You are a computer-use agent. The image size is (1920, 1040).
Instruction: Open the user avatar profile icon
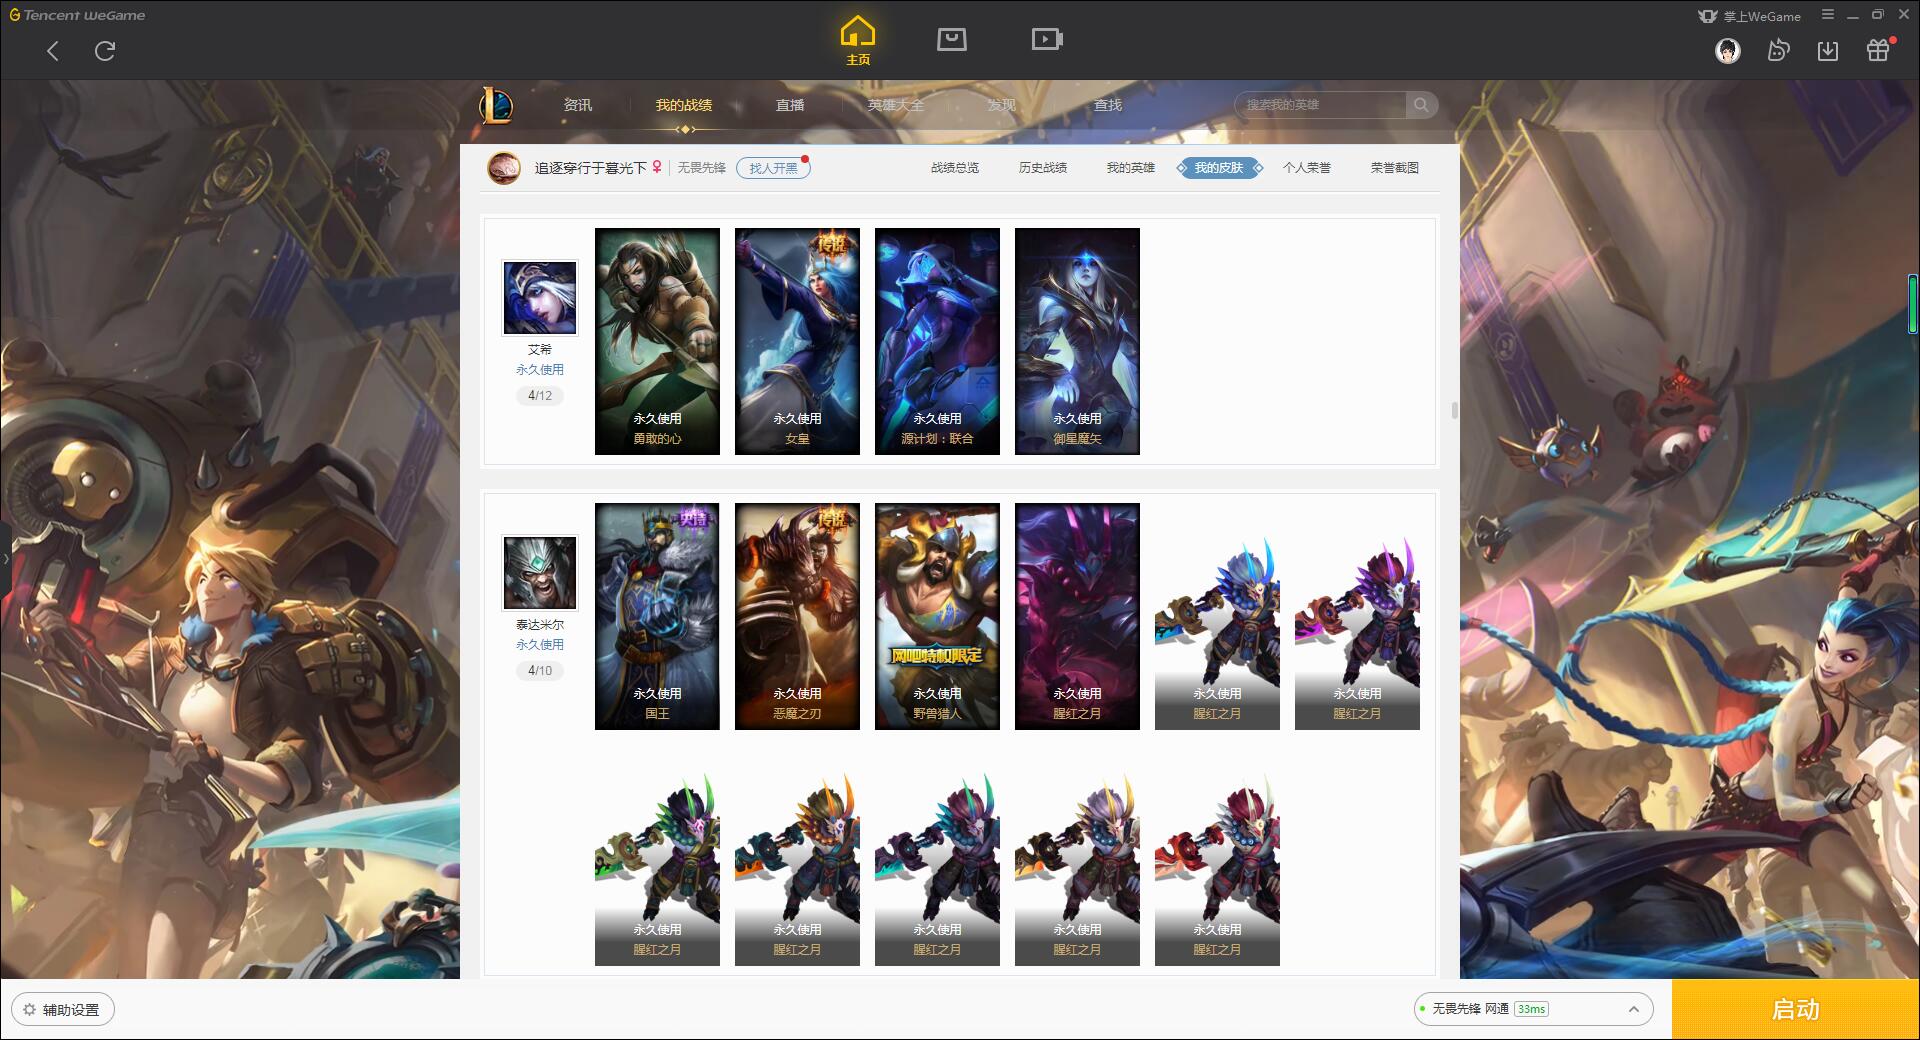pyautogui.click(x=1727, y=51)
